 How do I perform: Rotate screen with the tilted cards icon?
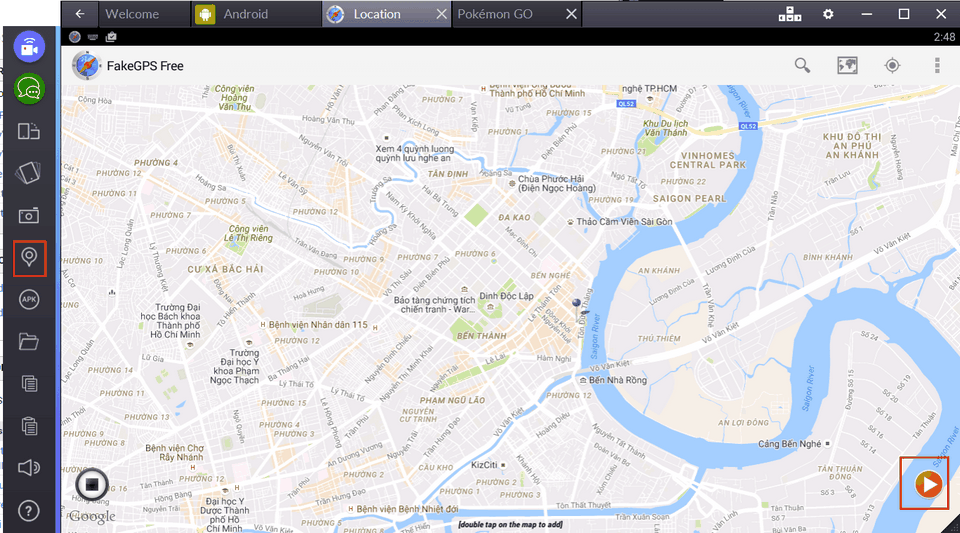[x=29, y=173]
